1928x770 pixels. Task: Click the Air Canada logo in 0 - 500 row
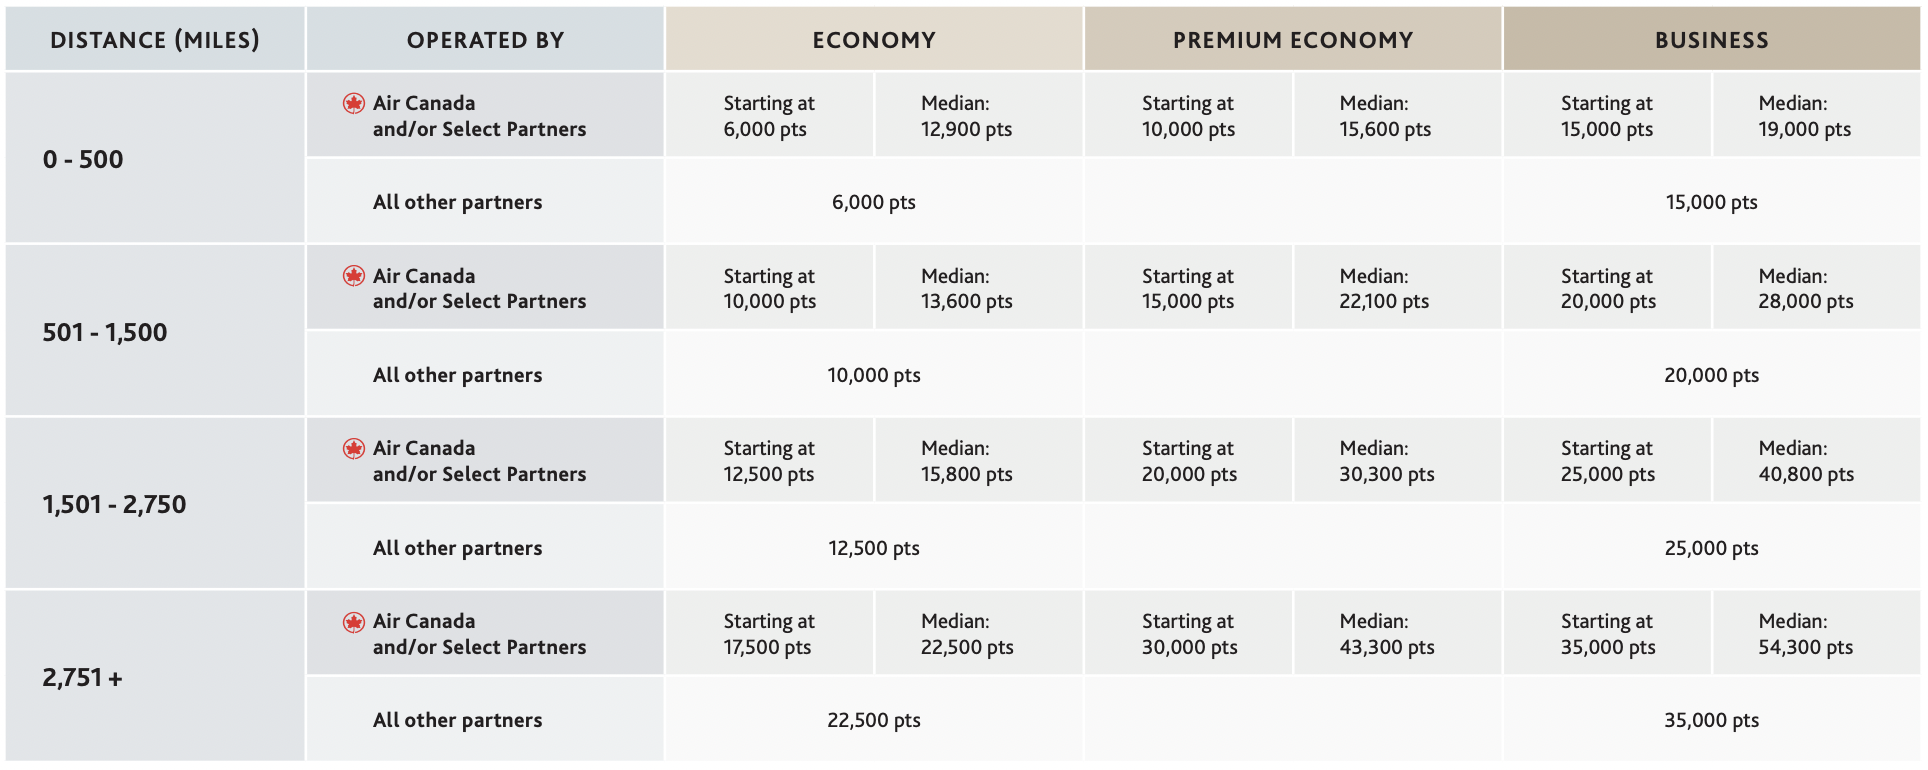(x=354, y=103)
